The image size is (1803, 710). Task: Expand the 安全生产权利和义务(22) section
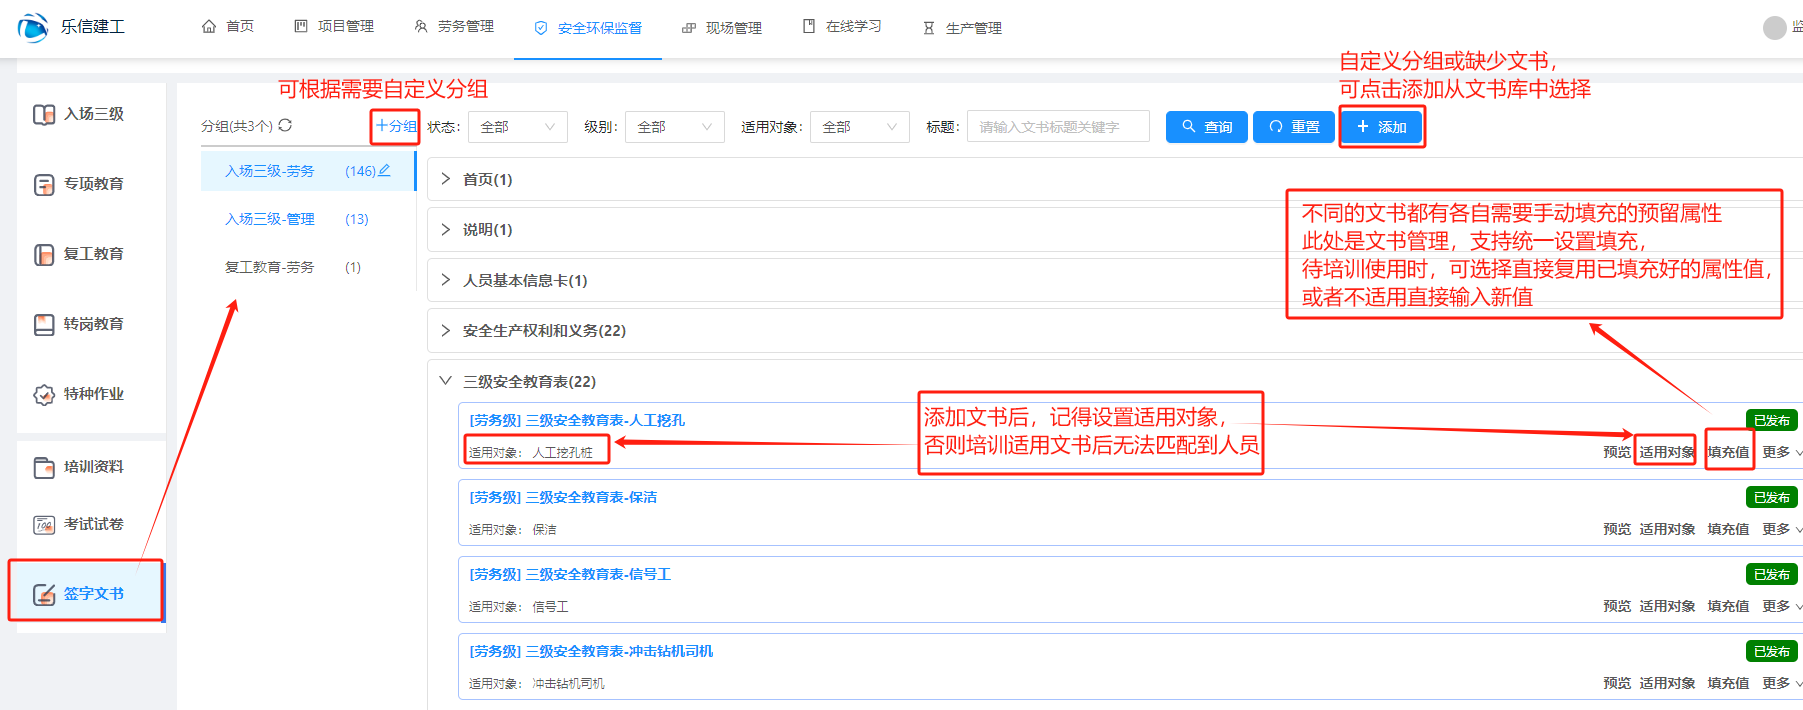(543, 331)
